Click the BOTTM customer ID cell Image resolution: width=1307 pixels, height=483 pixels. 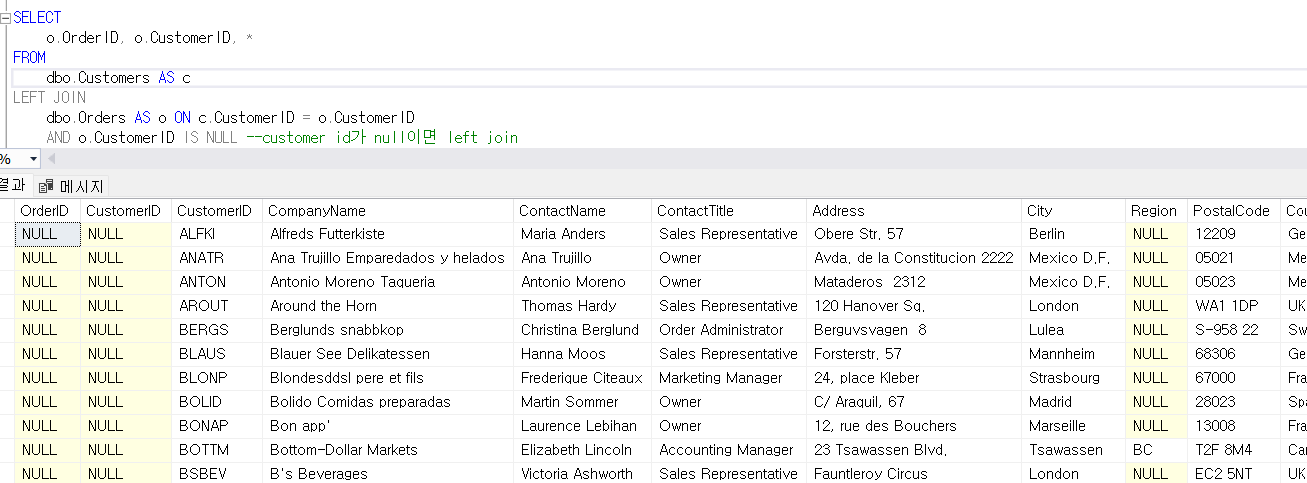[x=216, y=450]
